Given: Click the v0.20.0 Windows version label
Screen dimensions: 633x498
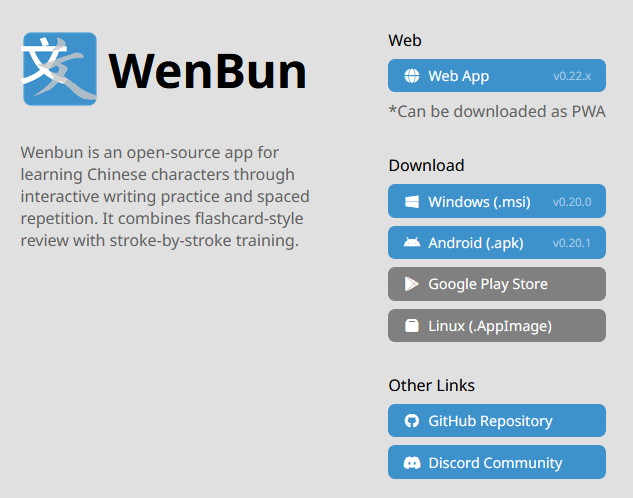Looking at the screenshot, I should pos(572,202).
